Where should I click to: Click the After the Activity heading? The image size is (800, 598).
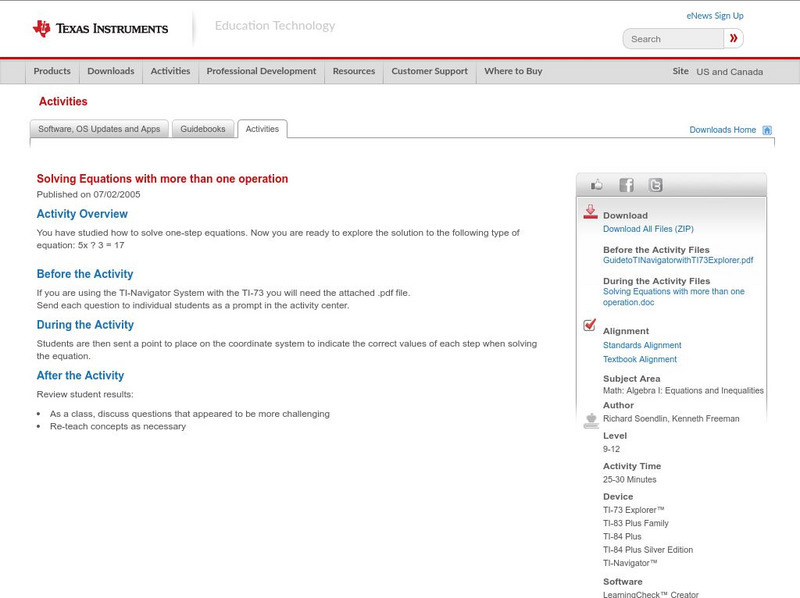(x=80, y=376)
